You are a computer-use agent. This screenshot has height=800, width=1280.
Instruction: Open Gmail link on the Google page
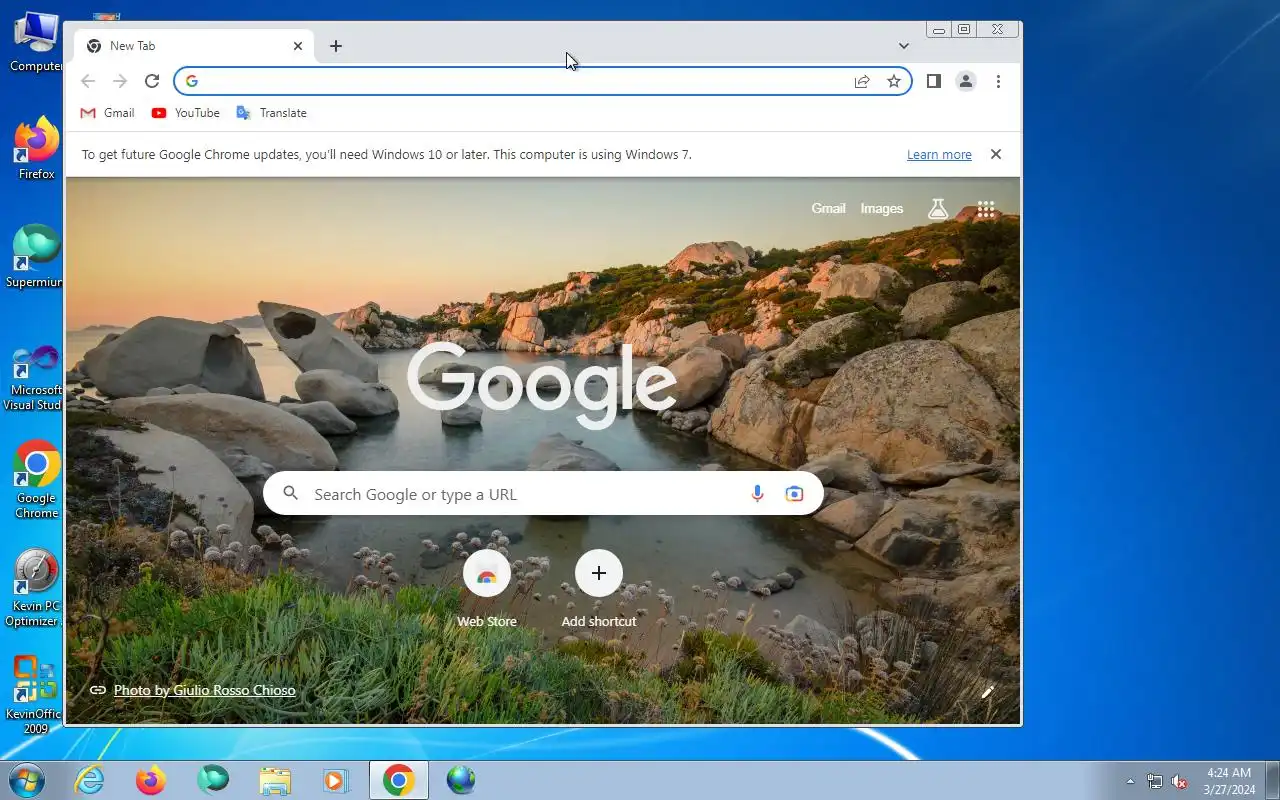[x=828, y=208]
